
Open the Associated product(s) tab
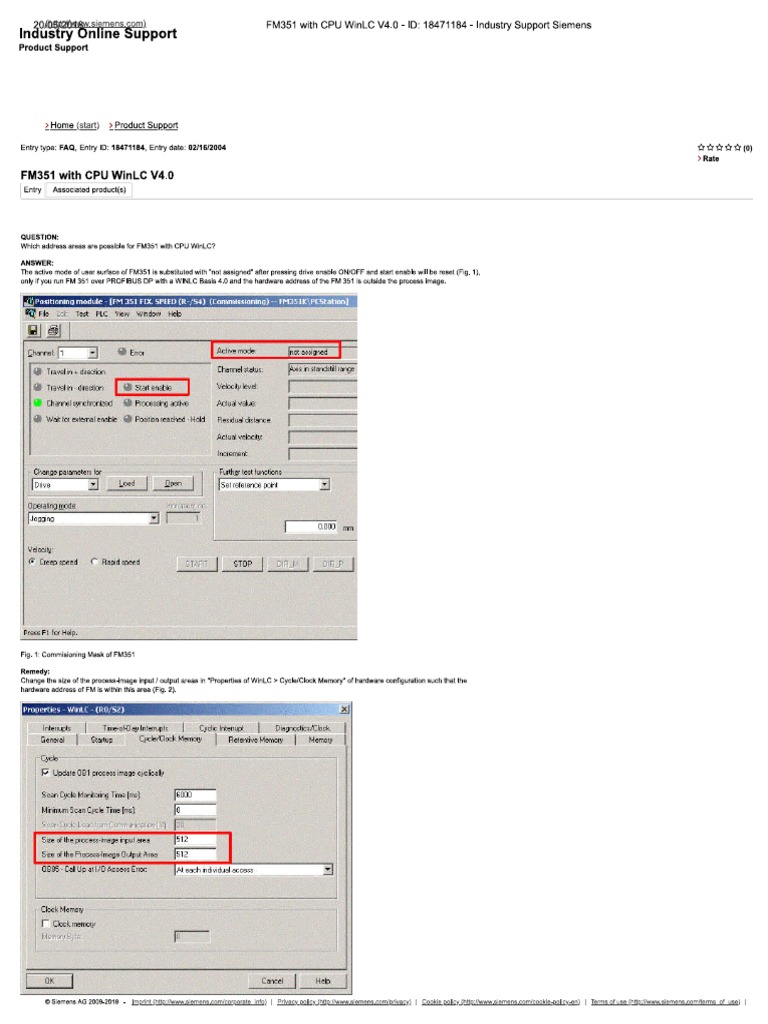click(x=89, y=190)
